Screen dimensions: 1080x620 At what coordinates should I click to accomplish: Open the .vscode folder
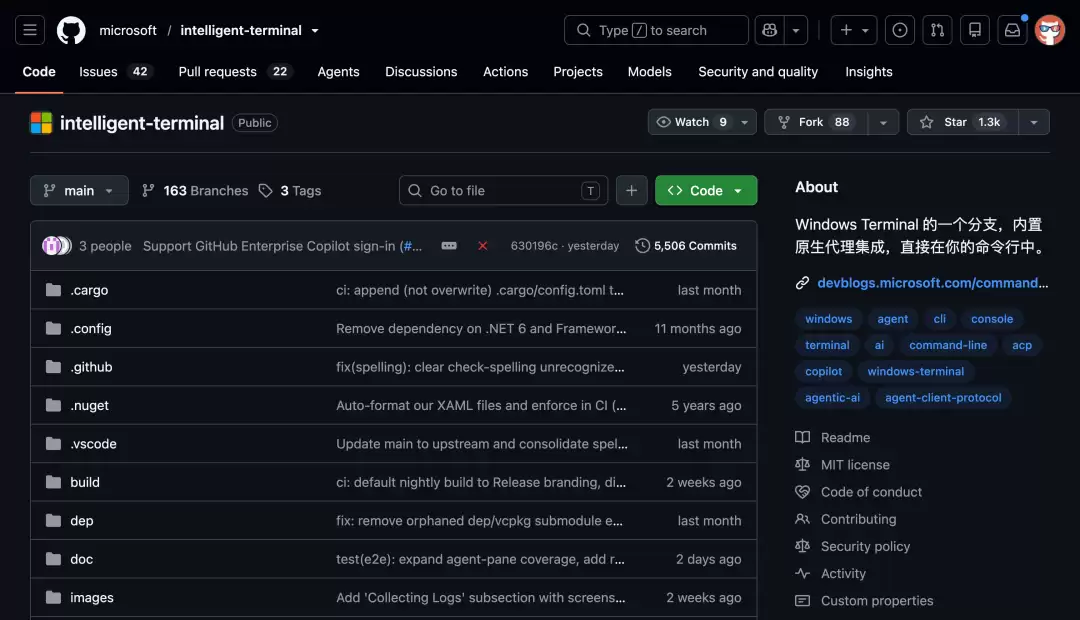coord(93,444)
